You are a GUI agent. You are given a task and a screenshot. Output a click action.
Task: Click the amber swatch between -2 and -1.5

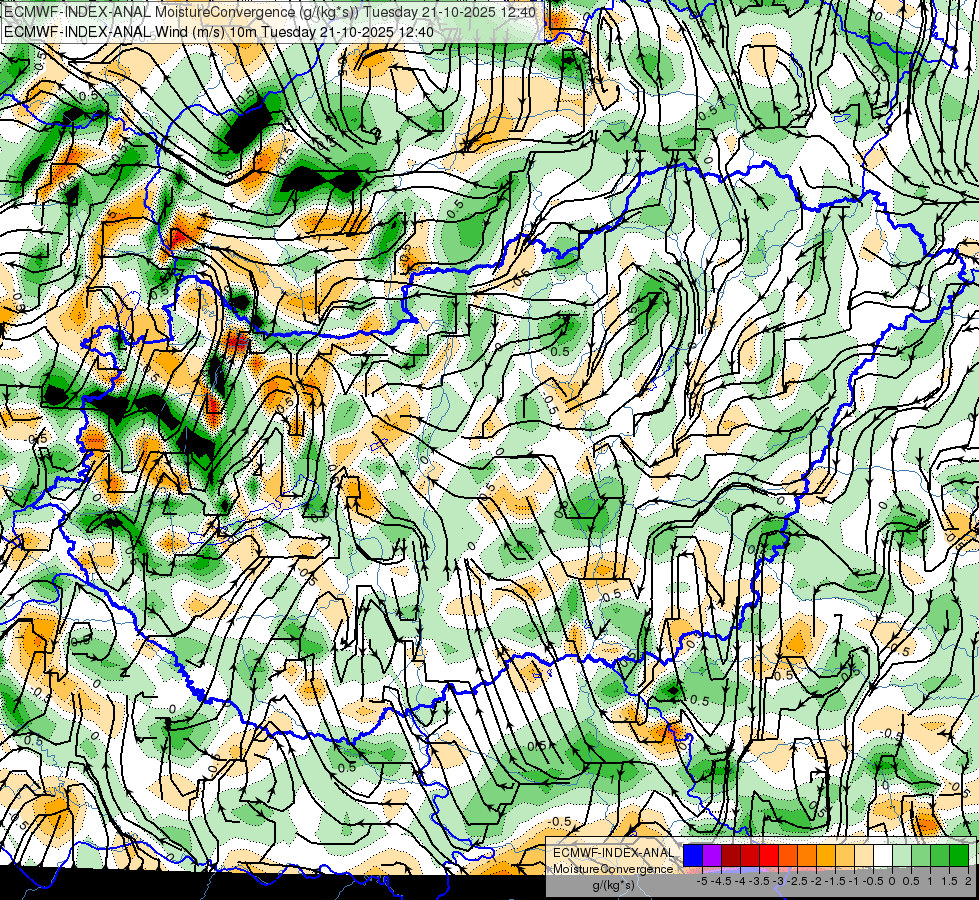coord(826,855)
